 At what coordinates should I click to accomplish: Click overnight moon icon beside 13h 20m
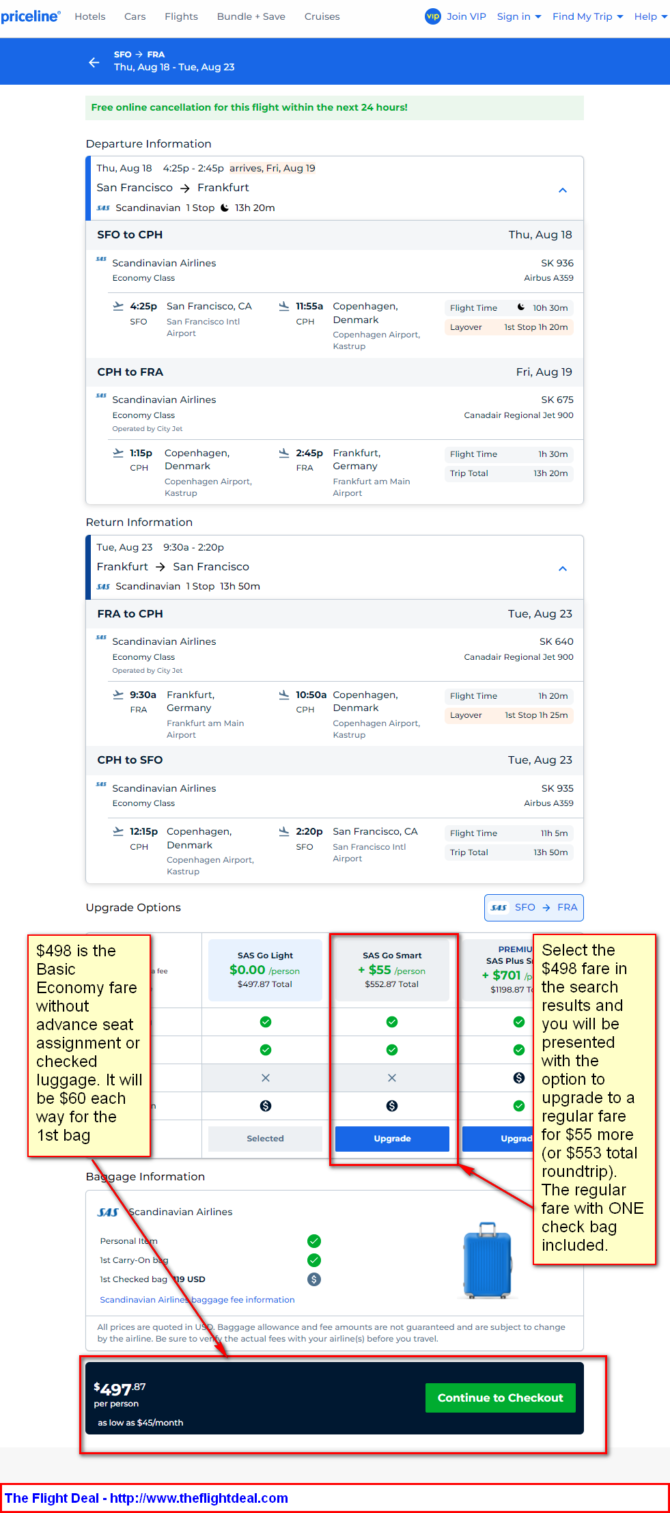225,208
